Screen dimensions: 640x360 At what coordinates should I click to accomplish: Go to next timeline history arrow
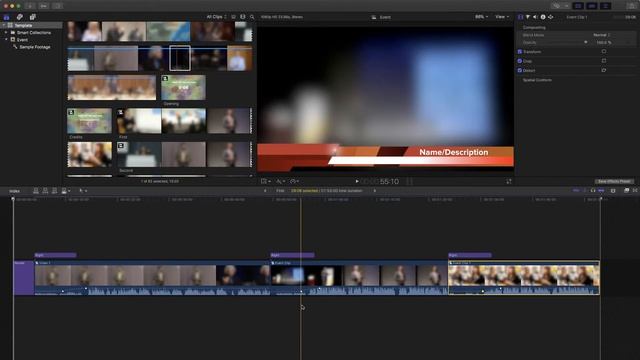click(375, 191)
